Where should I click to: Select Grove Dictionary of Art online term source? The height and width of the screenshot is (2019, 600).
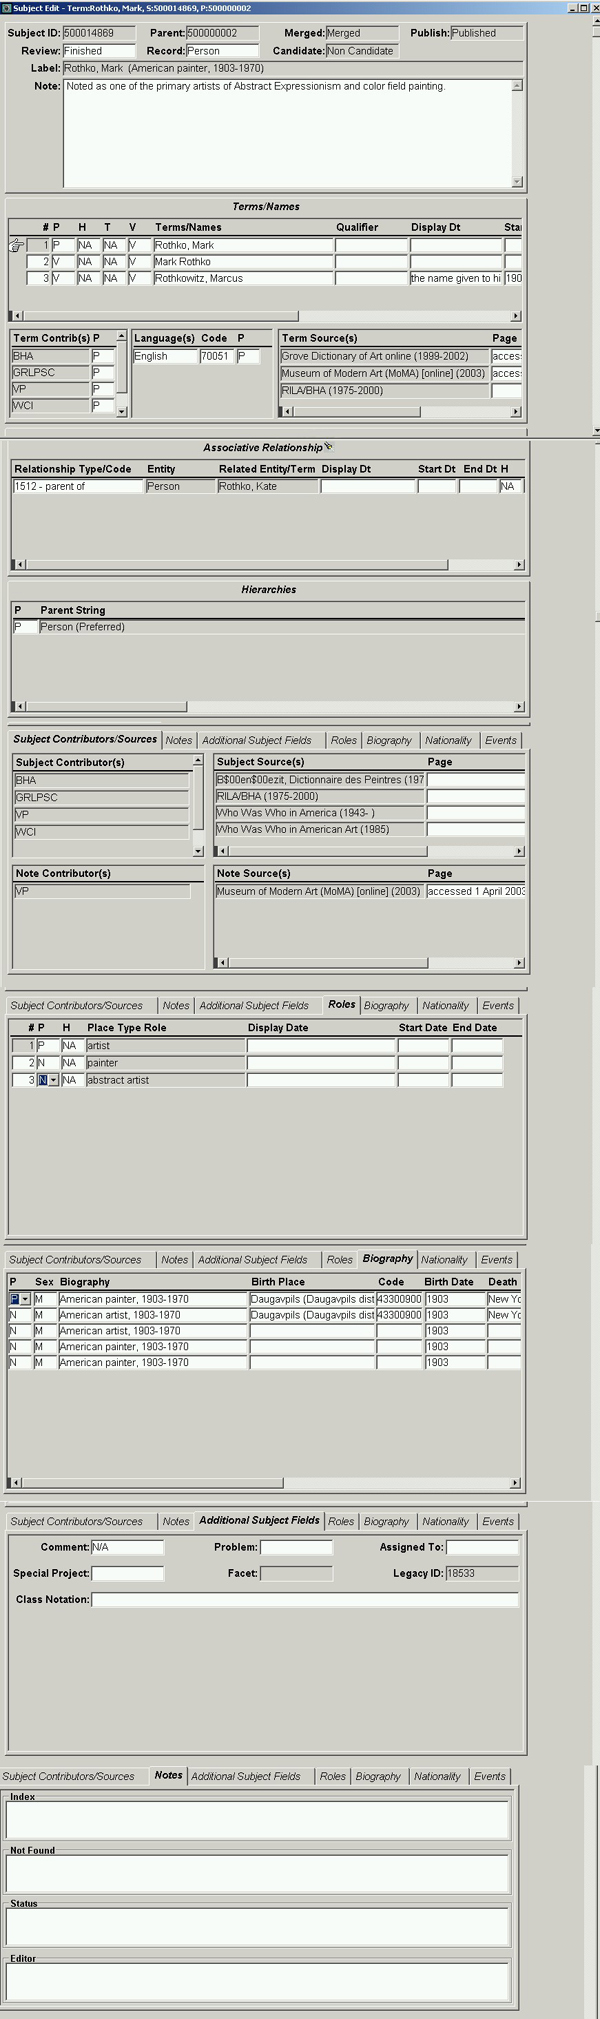385,356
